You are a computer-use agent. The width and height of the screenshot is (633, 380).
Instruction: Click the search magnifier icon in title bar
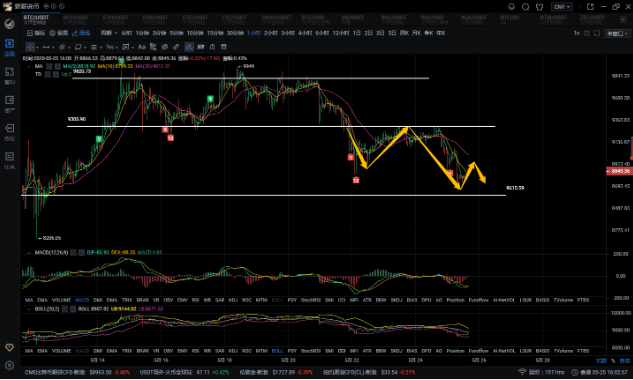click(x=525, y=6)
